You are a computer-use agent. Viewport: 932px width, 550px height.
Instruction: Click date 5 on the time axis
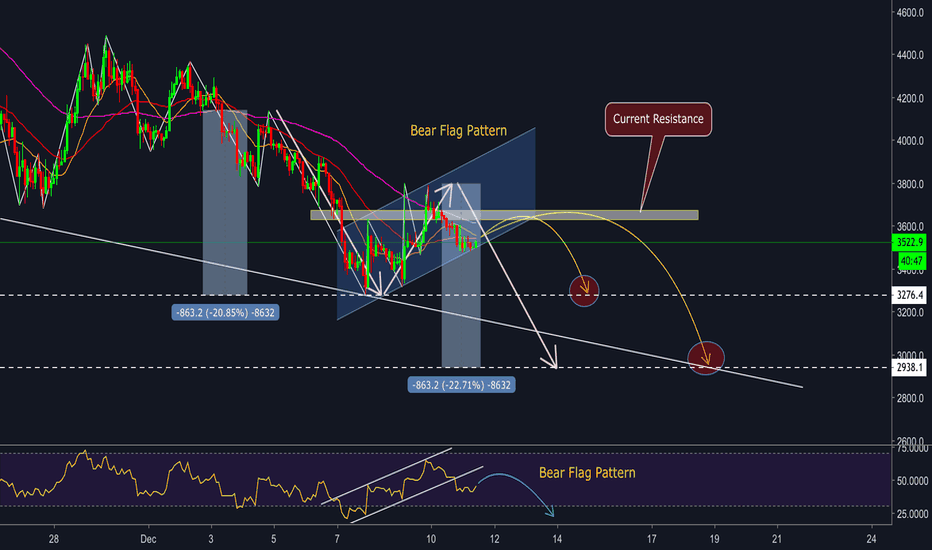[x=273, y=539]
